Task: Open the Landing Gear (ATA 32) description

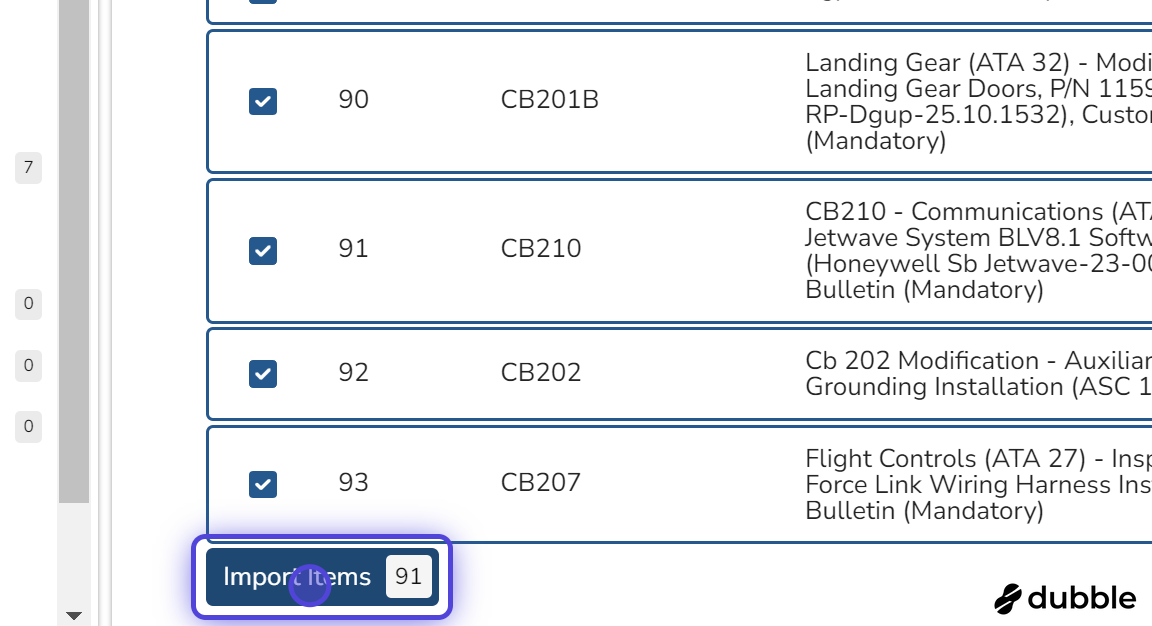Action: click(979, 101)
